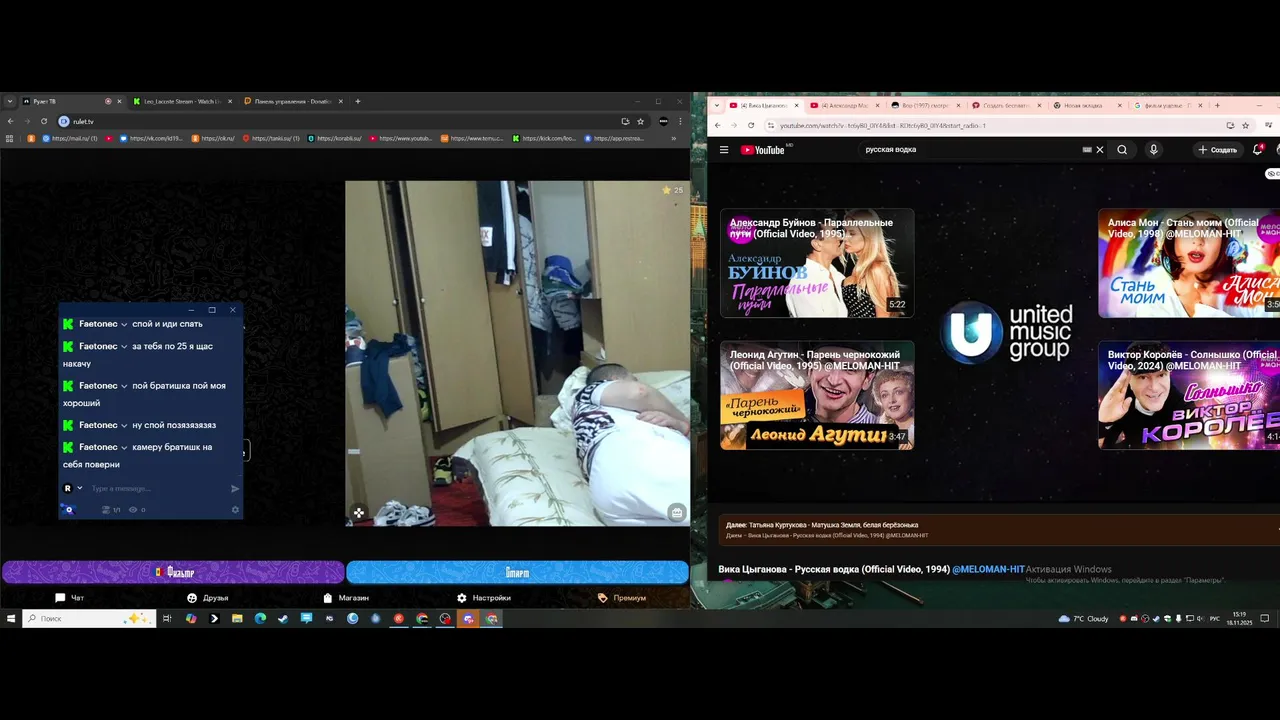1280x720 pixels.
Task: Open a new tab in the YouTube browser
Action: [1219, 105]
